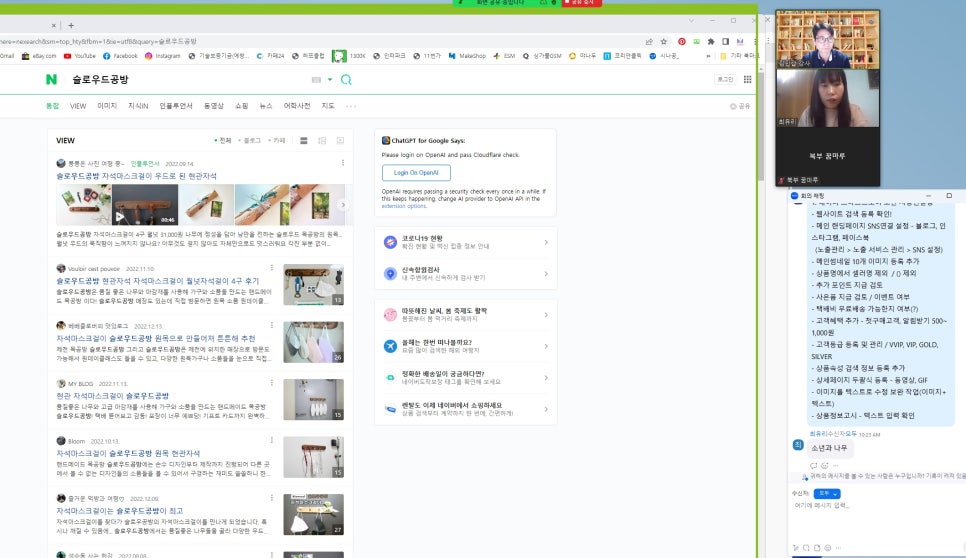Expand the 따뜻해진 날씨, 봄 축제도 활짝 card
This screenshot has width=966, height=558.
466,315
